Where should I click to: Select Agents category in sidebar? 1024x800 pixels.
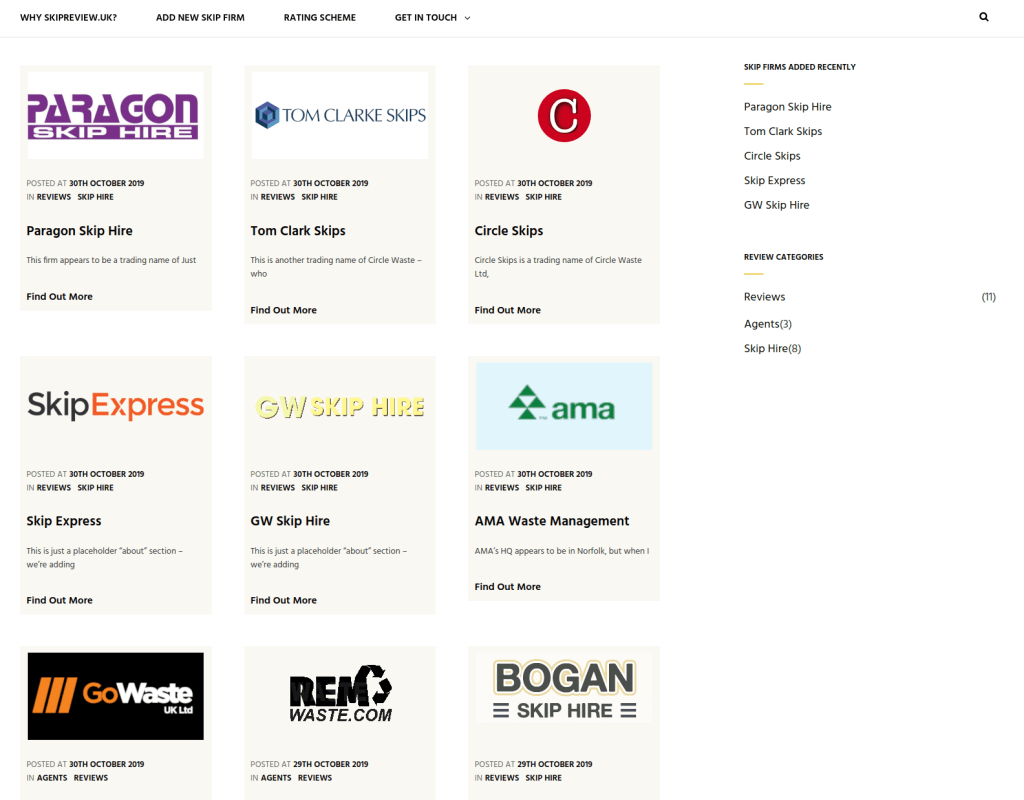click(x=761, y=324)
